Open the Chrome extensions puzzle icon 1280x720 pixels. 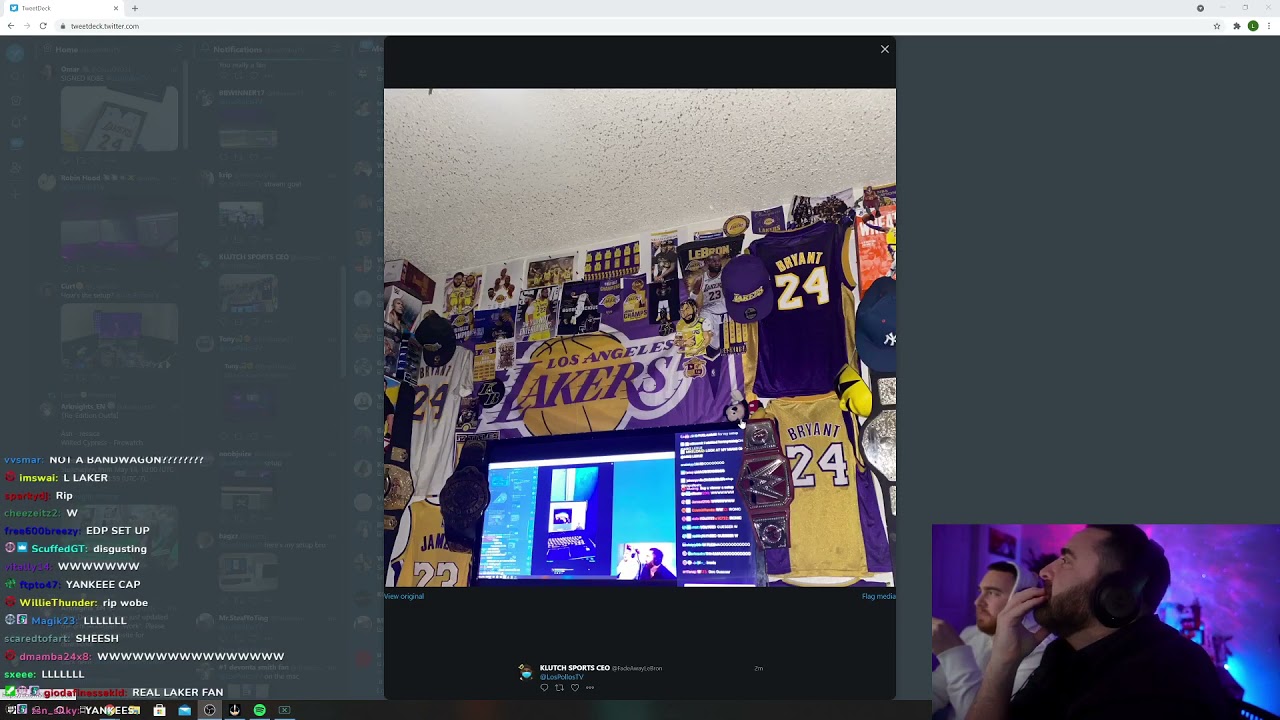tap(1237, 26)
